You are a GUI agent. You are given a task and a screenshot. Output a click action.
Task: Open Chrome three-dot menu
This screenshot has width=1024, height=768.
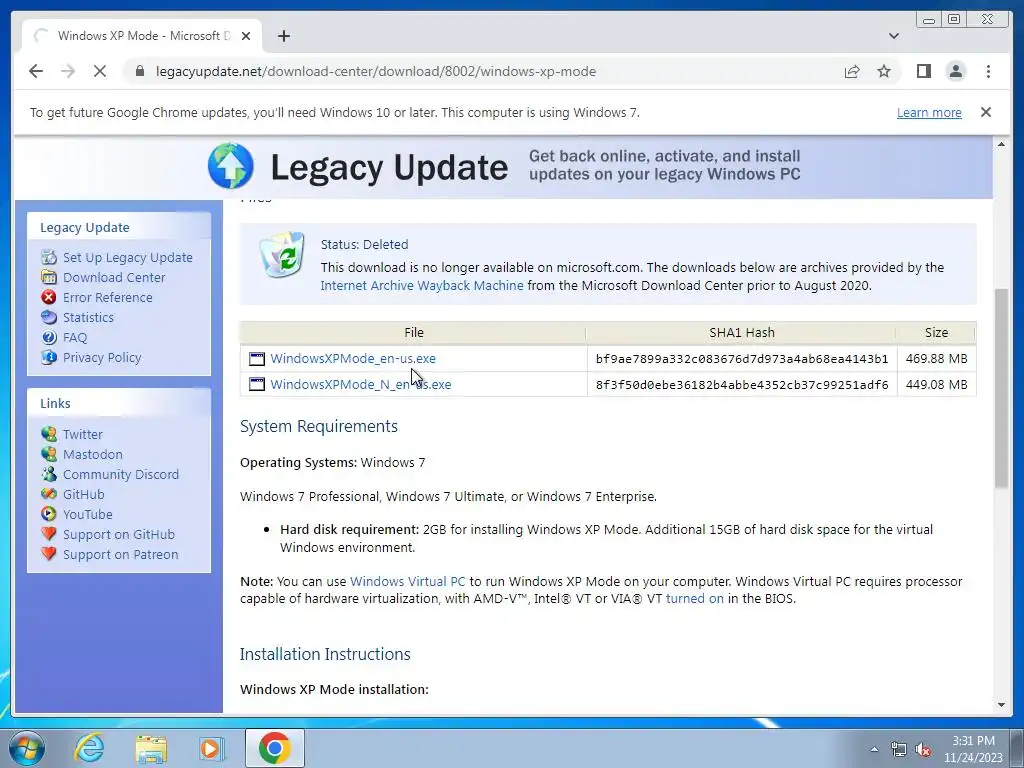point(988,71)
